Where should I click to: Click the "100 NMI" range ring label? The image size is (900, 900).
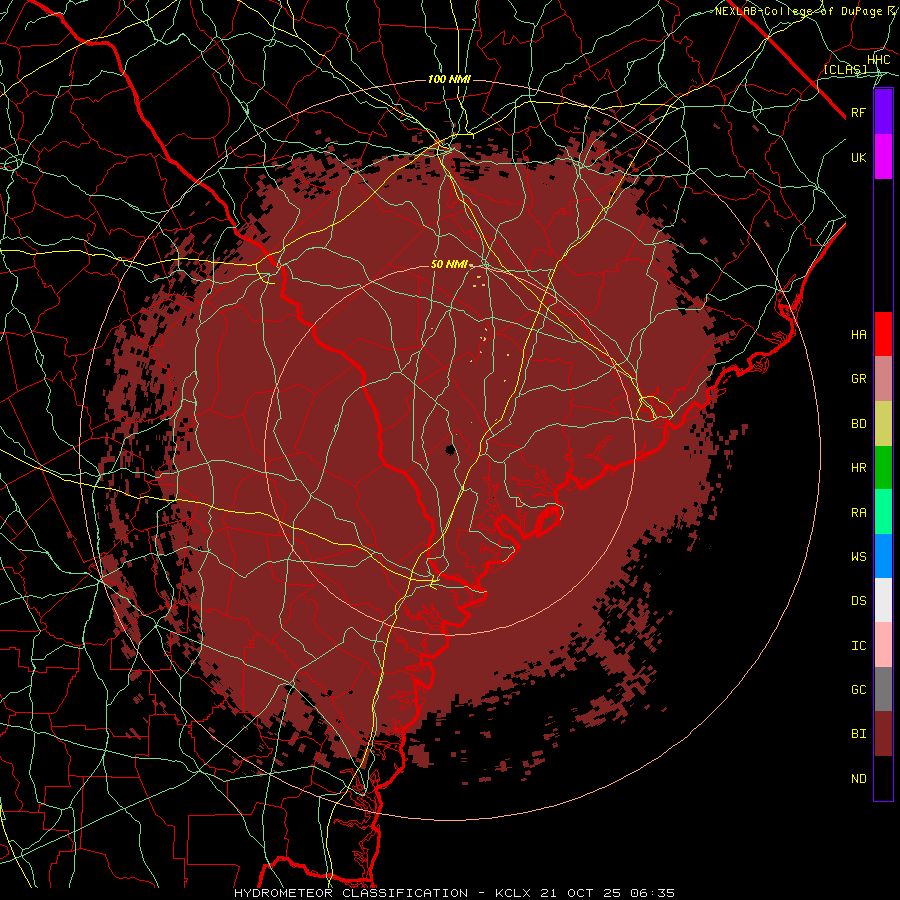[x=449, y=79]
